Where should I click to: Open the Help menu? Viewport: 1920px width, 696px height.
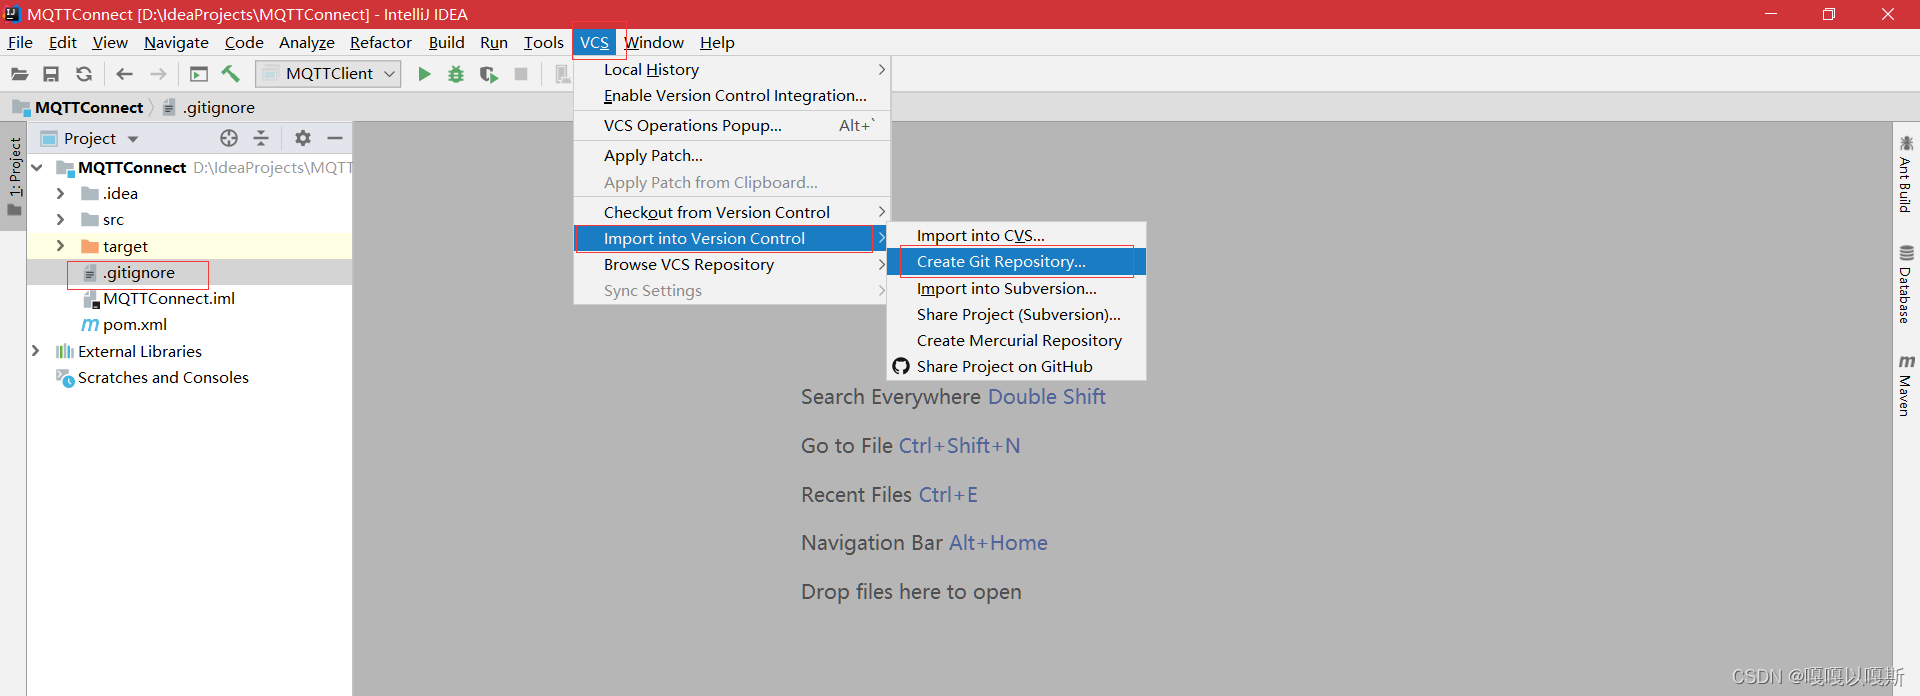coord(717,42)
